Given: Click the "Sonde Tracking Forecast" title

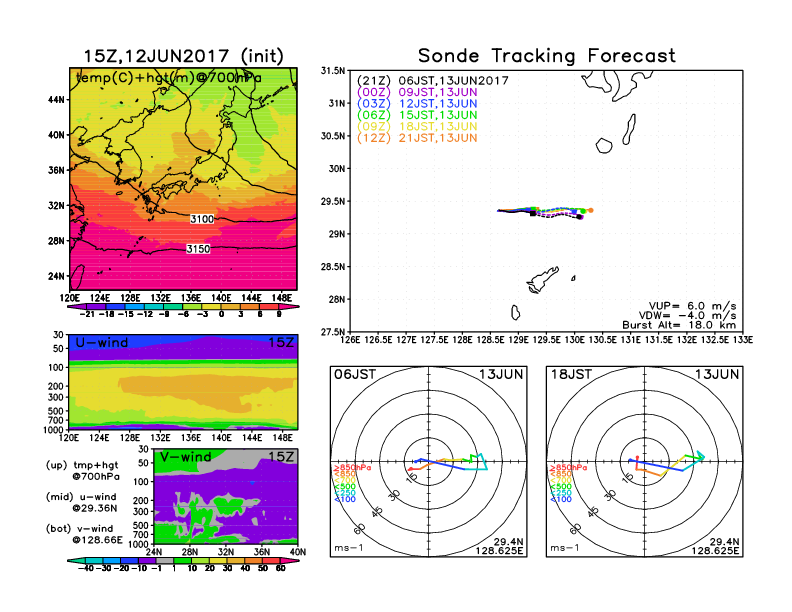Looking at the screenshot, I should pos(547,56).
